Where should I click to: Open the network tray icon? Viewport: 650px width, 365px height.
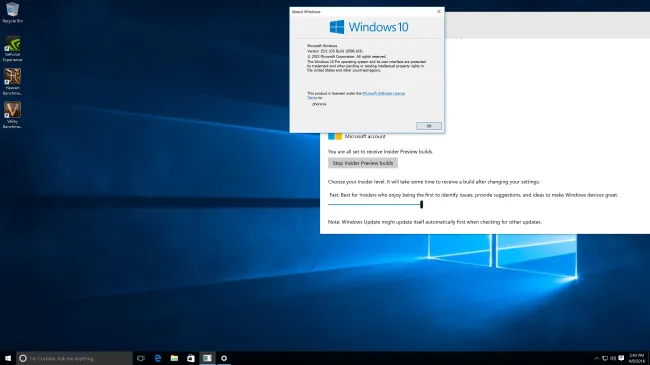[x=605, y=358]
